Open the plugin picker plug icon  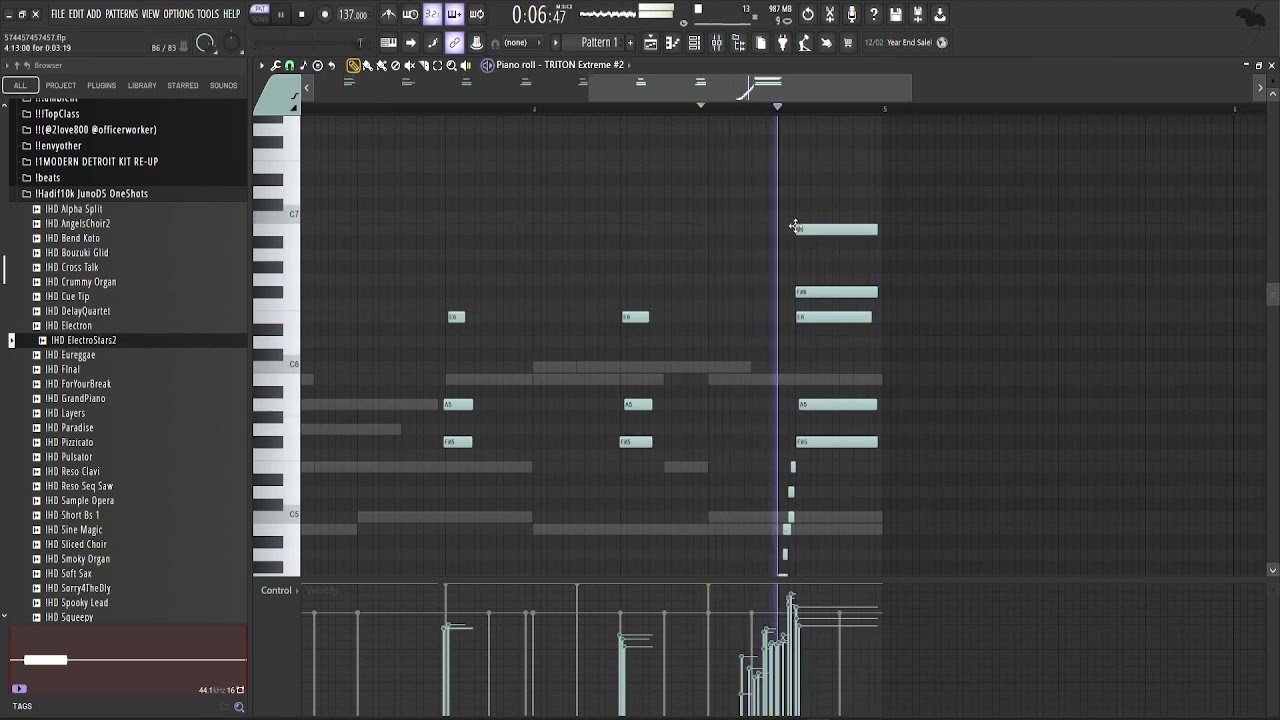(782, 42)
